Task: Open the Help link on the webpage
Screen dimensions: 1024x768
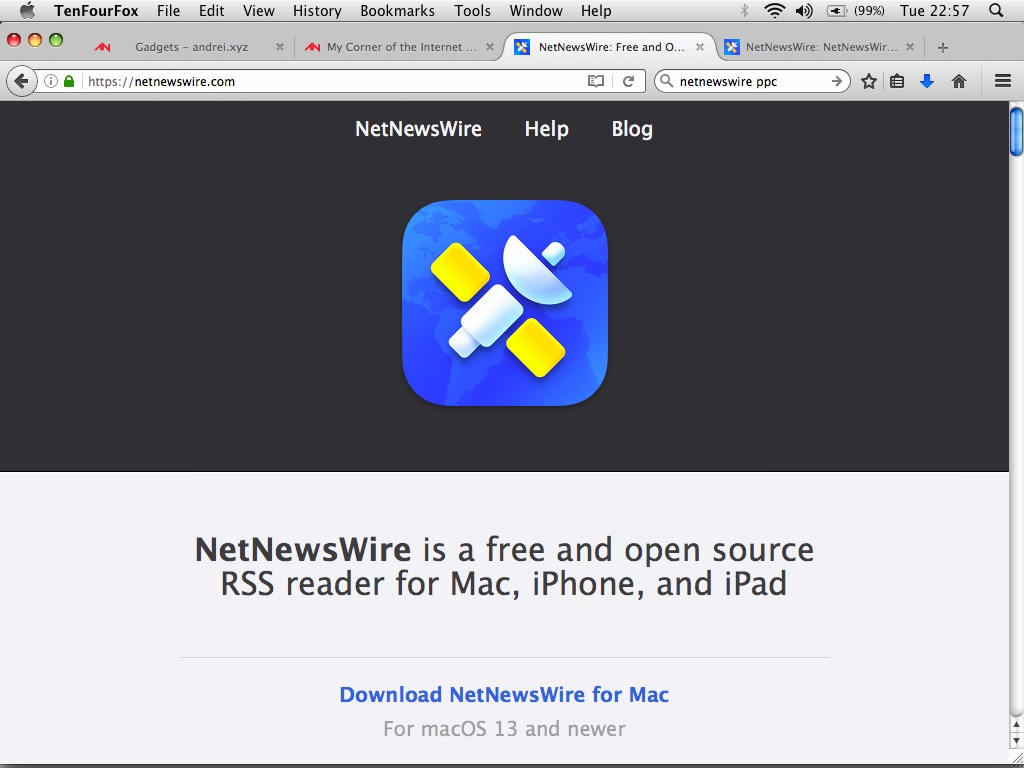Action: tap(547, 129)
